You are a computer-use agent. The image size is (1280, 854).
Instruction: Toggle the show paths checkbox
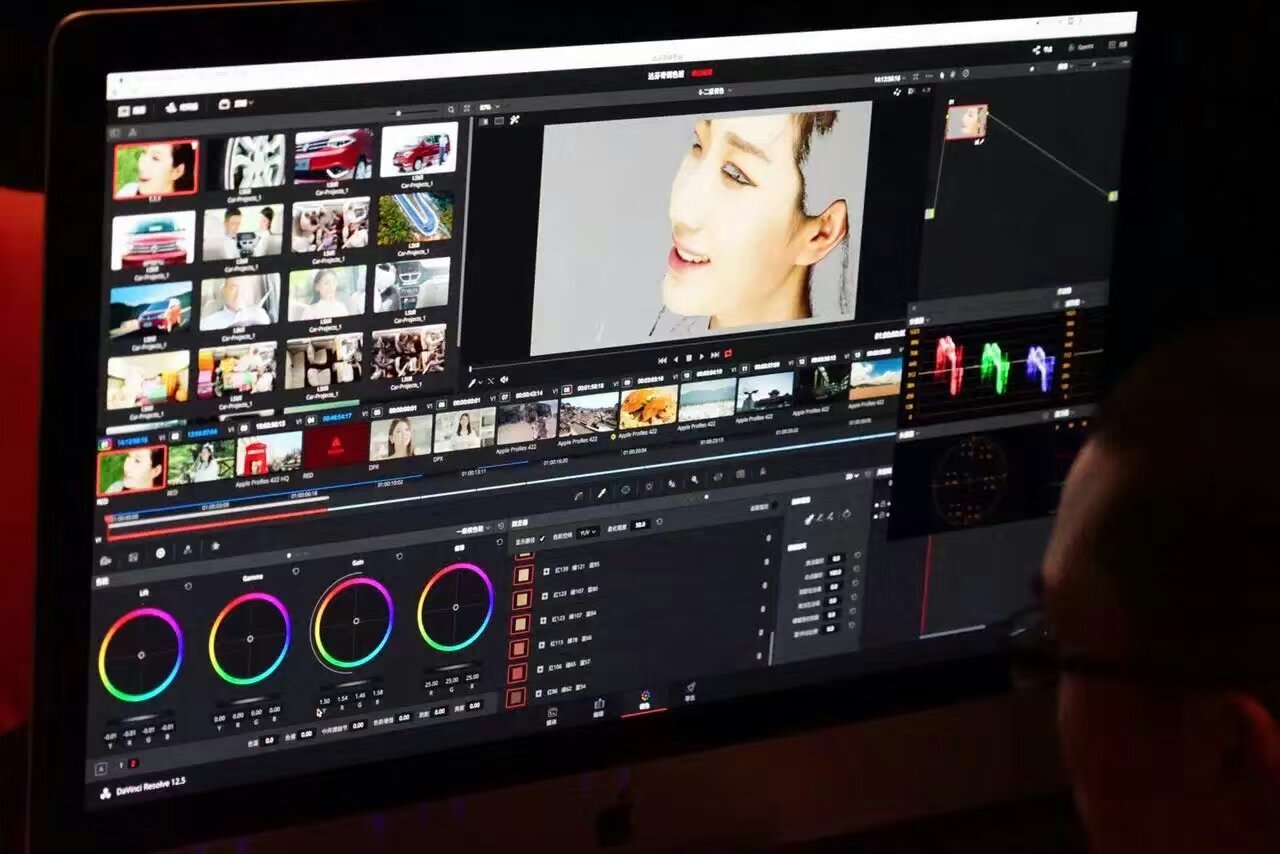542,538
